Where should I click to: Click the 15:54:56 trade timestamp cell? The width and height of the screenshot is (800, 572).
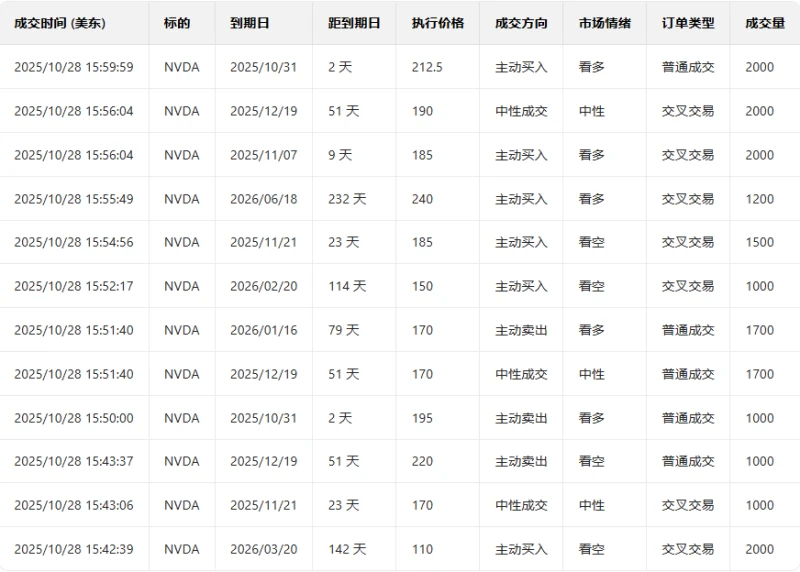74,242
